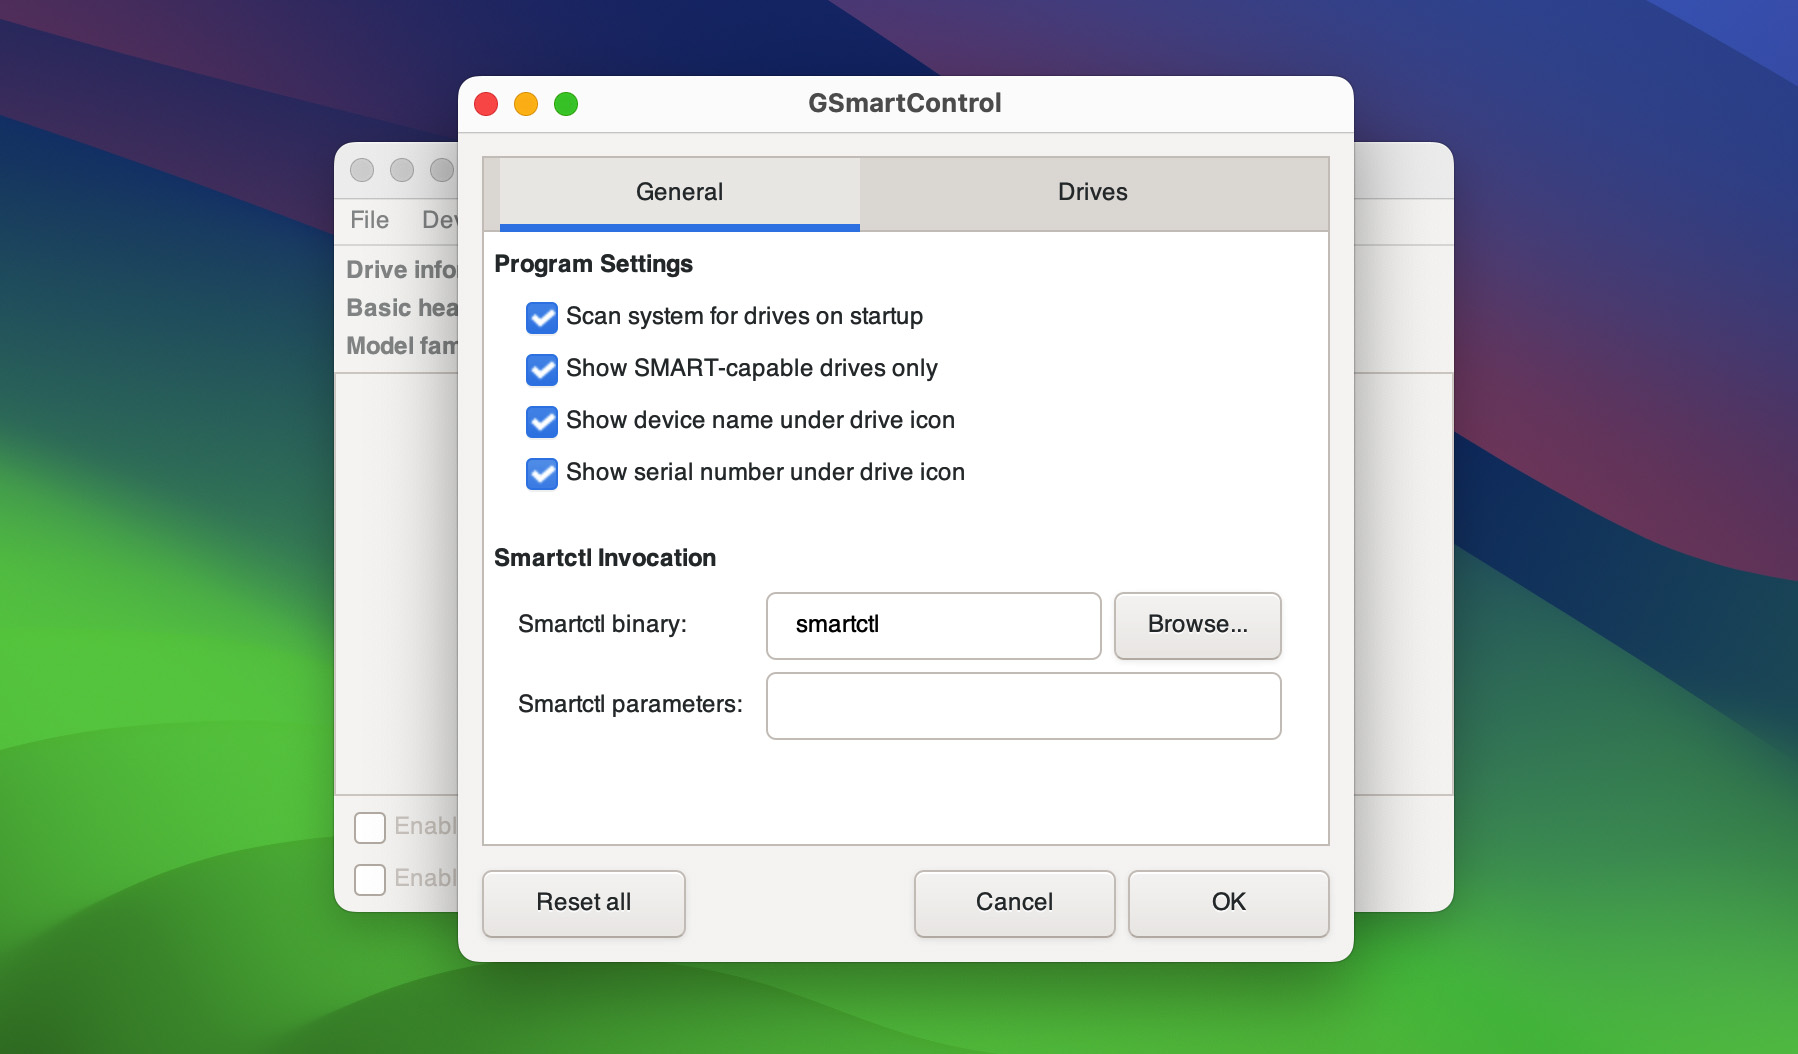Minimize the dialog with the yellow button
This screenshot has width=1798, height=1054.
[x=526, y=104]
